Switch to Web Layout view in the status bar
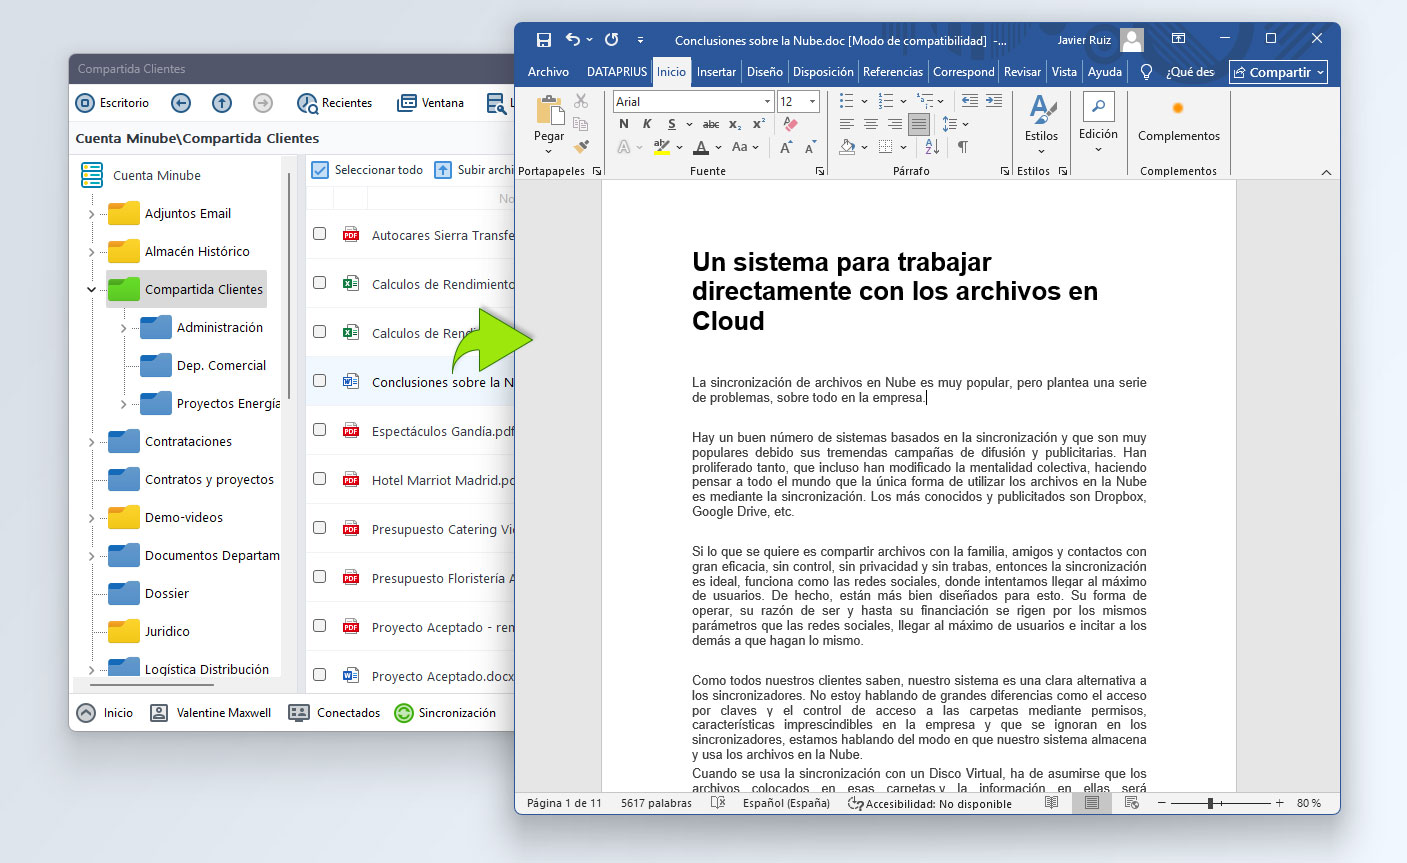The height and width of the screenshot is (863, 1407). coord(1131,803)
